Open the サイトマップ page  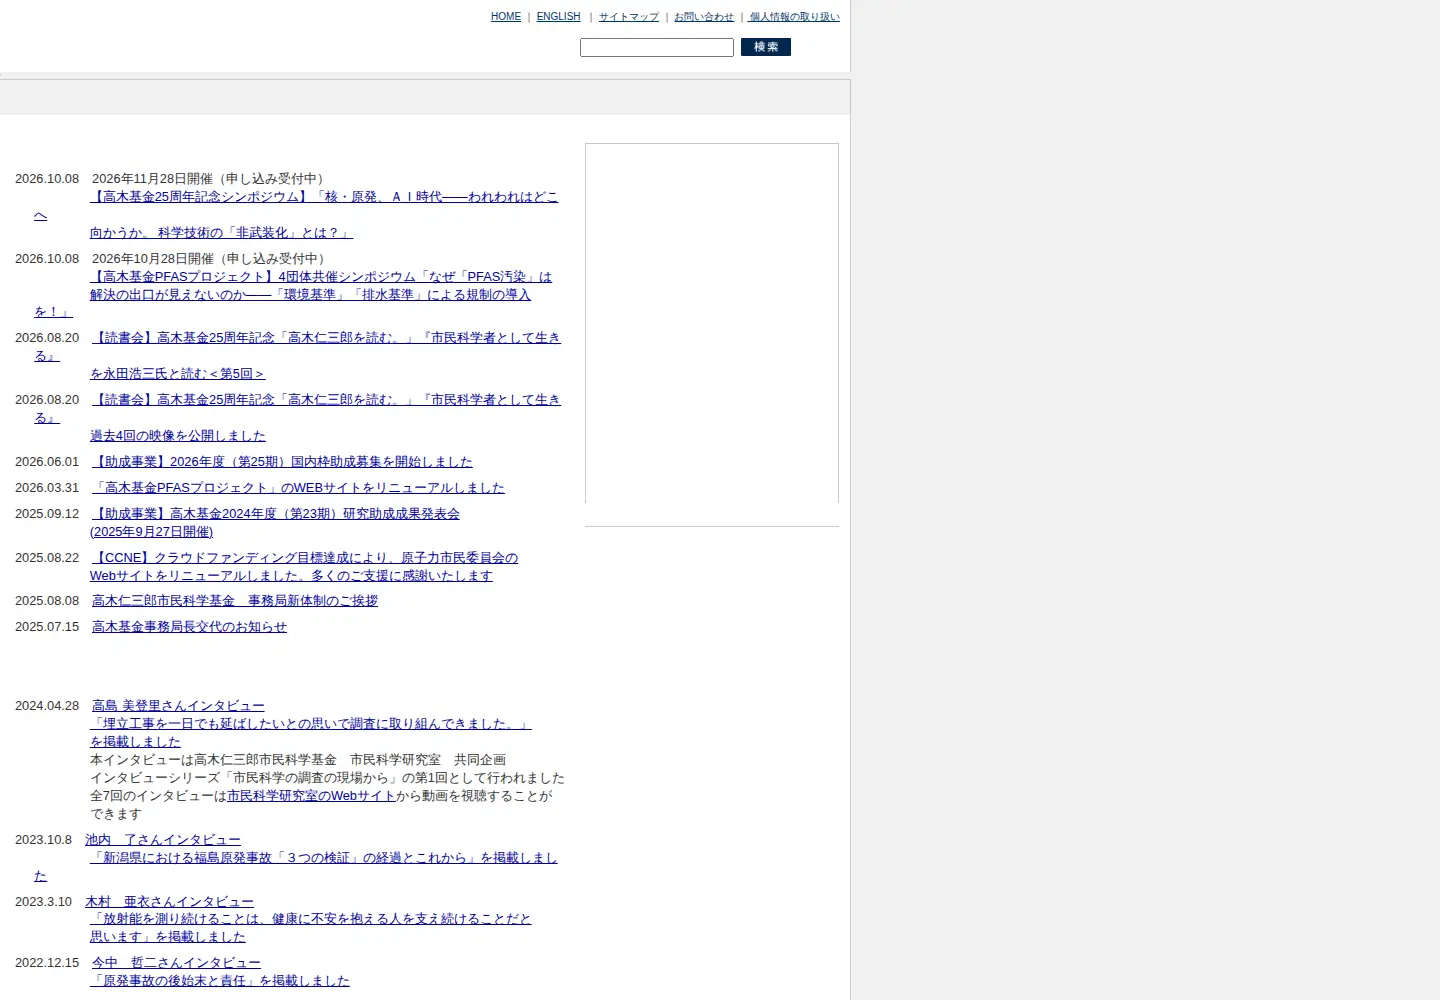[629, 17]
